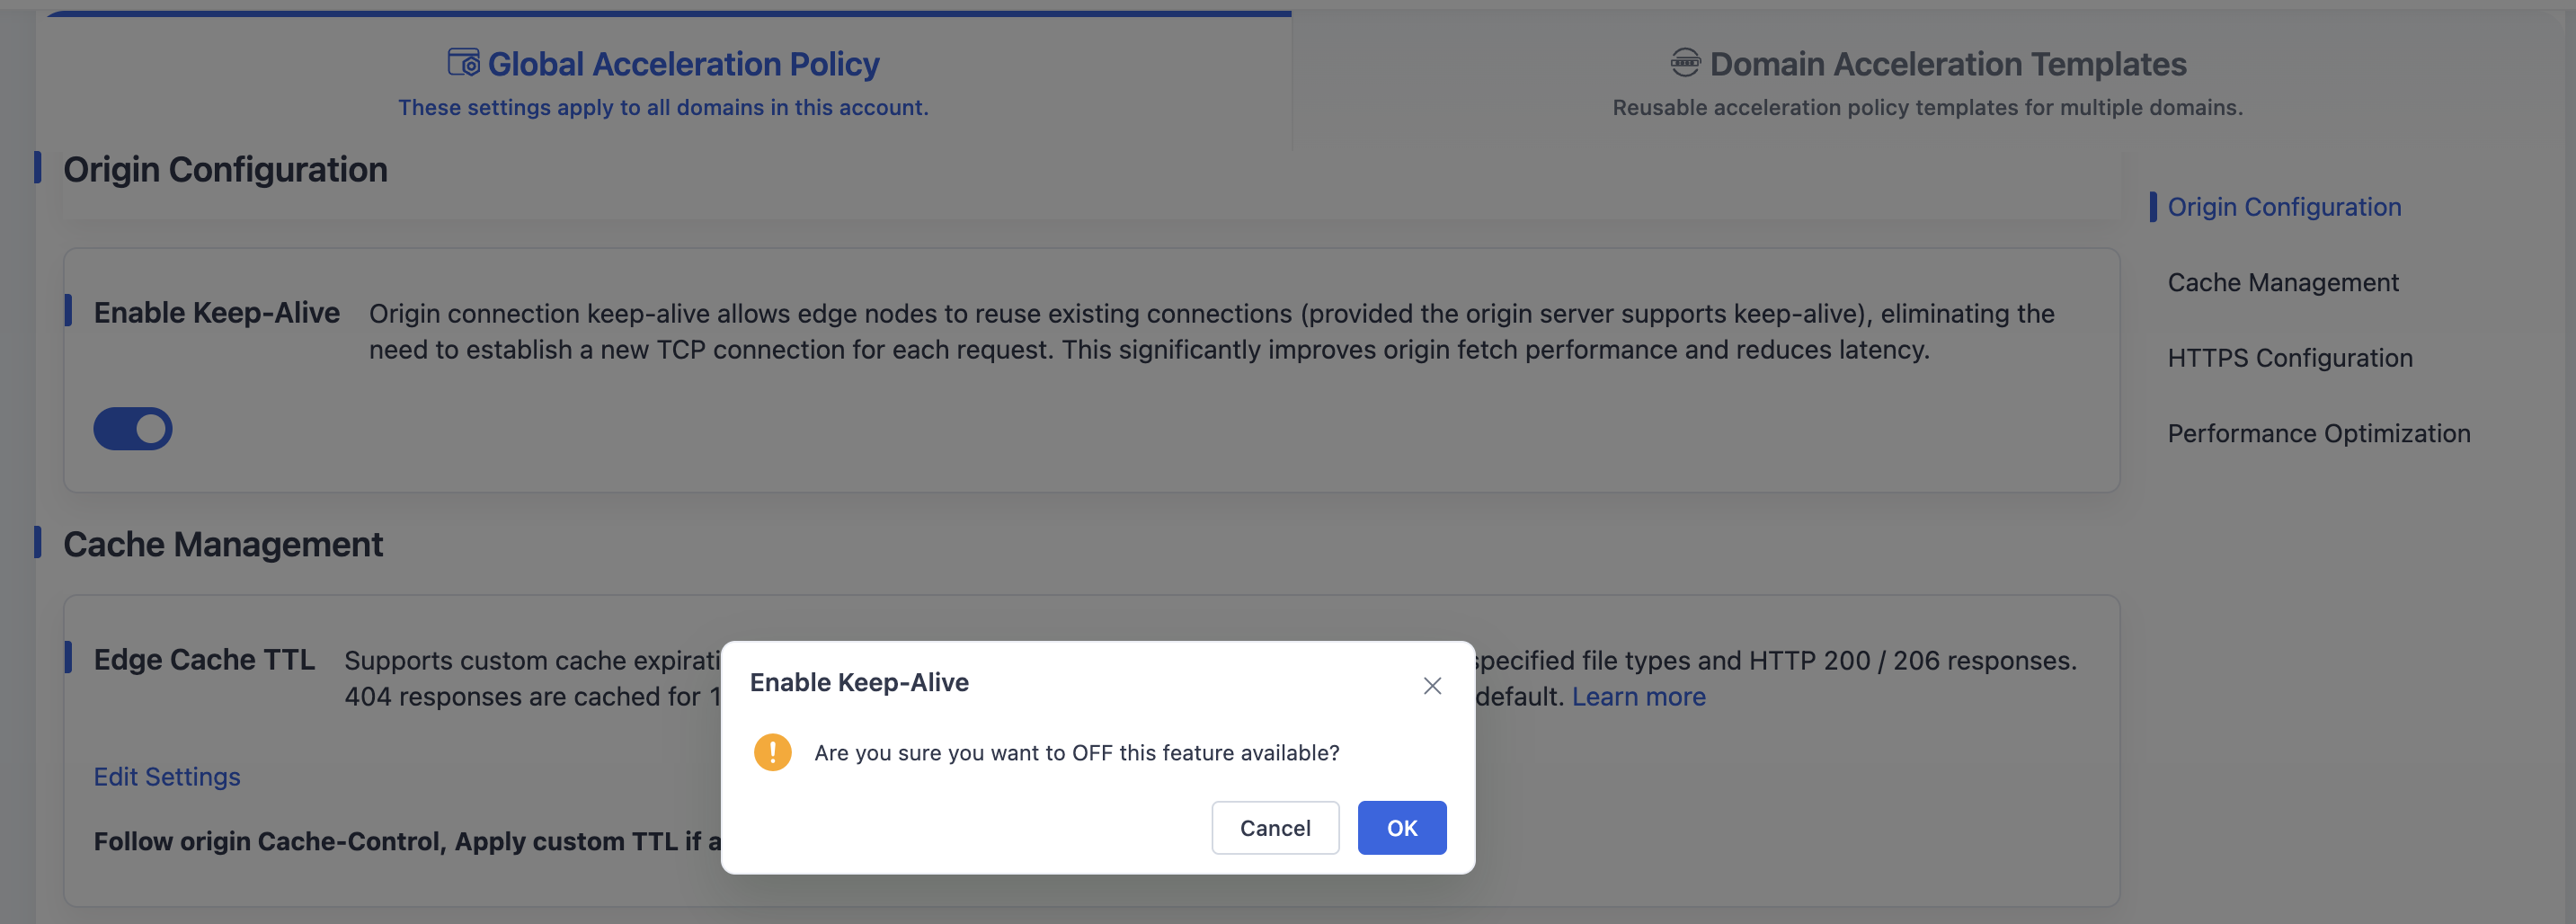This screenshot has width=2576, height=924.
Task: Switch to Global Acceleration Policy tab title
Action: (x=683, y=63)
